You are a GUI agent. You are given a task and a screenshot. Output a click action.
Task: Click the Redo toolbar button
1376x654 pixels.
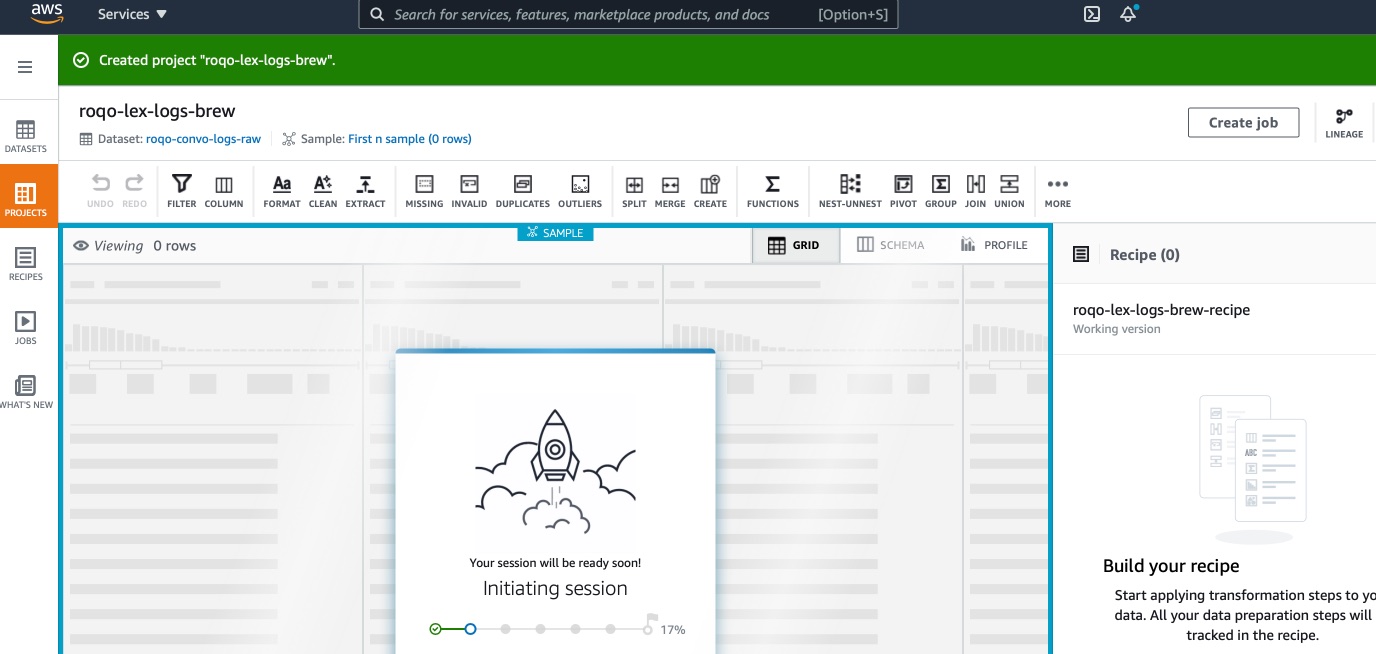point(134,190)
